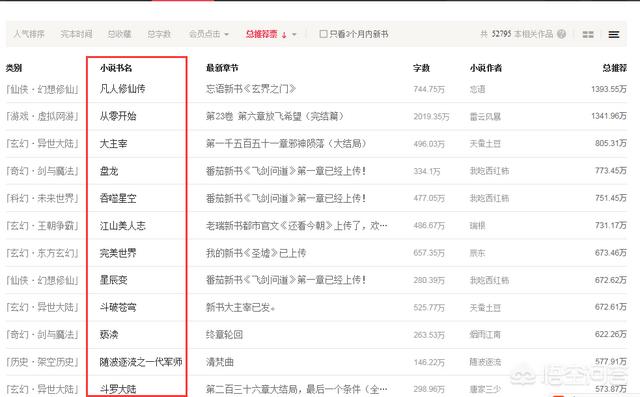Open novel 极凌 in 奇幻 row
The image size is (640, 397).
109,335
